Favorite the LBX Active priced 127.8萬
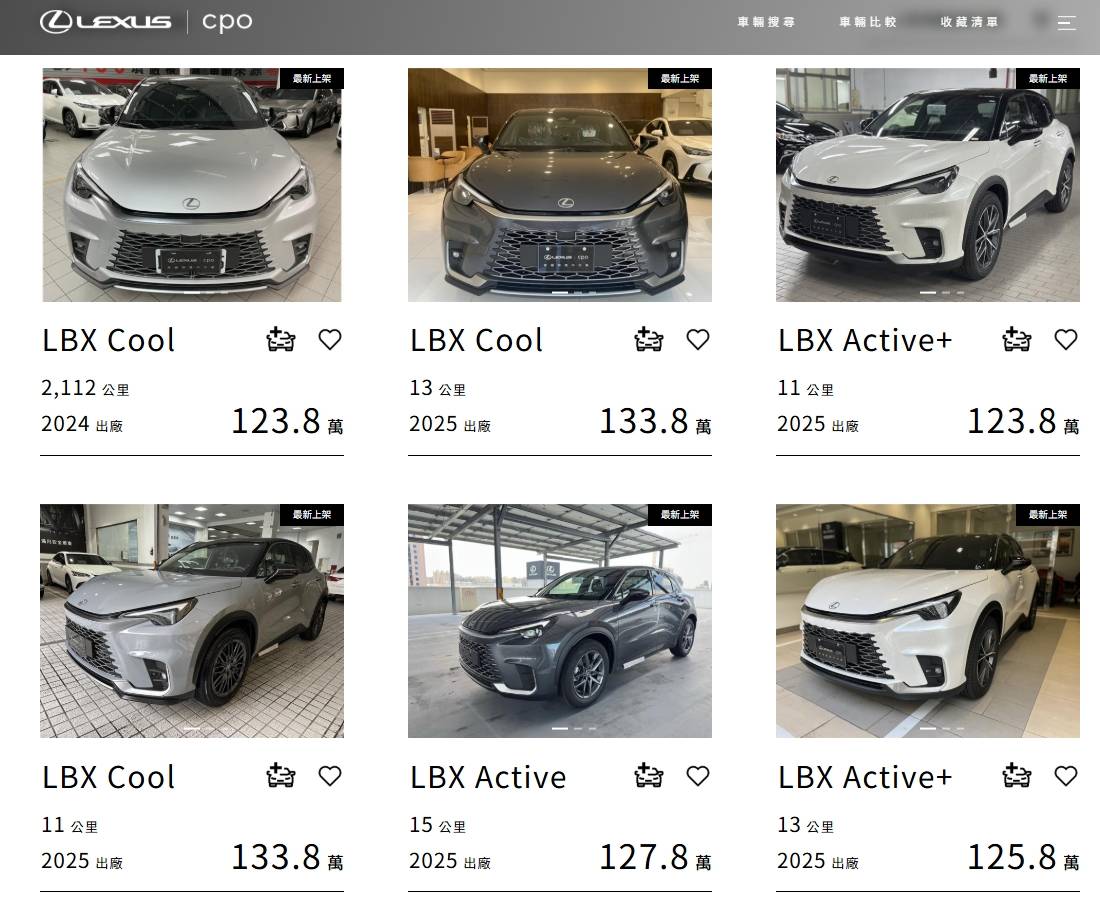This screenshot has height=898, width=1100. coord(697,776)
